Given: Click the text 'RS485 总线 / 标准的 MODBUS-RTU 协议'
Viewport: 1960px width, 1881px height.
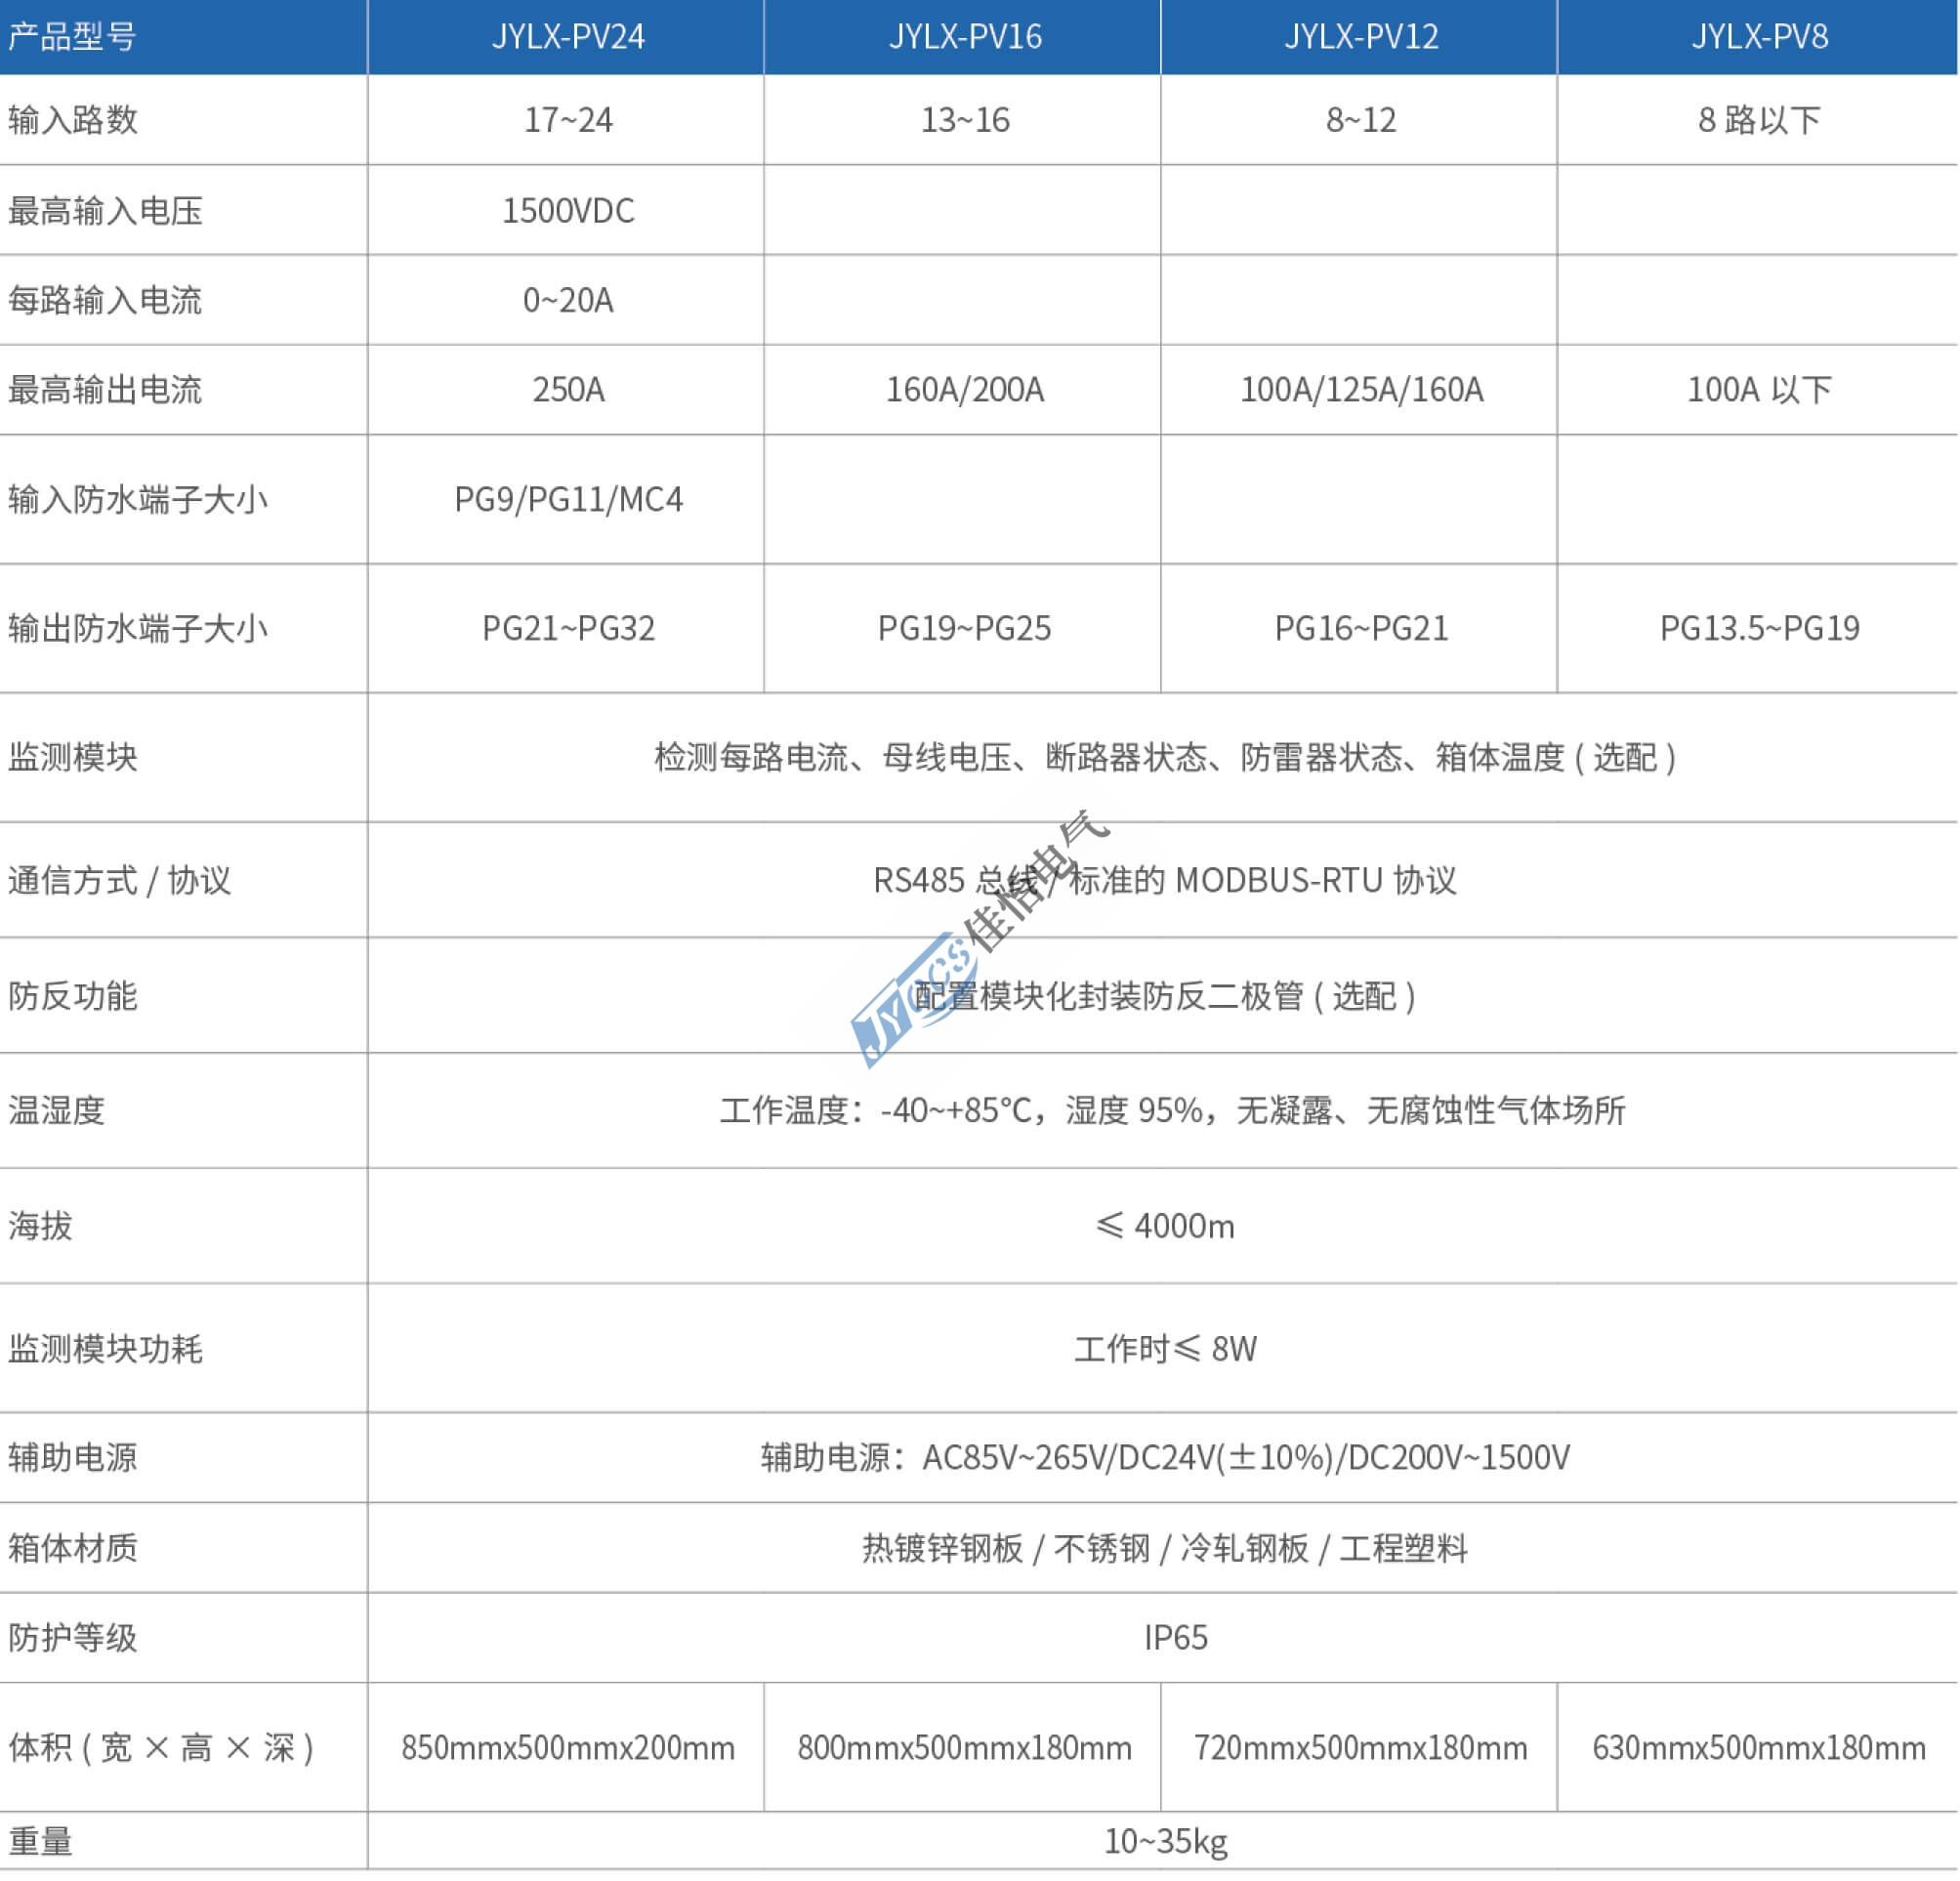Looking at the screenshot, I should (1165, 881).
